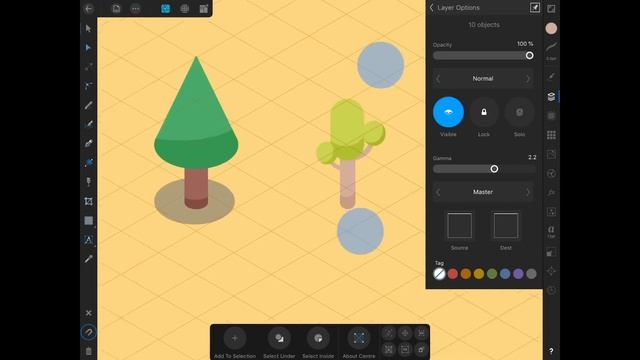The height and width of the screenshot is (360, 640).
Task: Select the Colour Picker eyedropper tool
Action: pyautogui.click(x=88, y=259)
